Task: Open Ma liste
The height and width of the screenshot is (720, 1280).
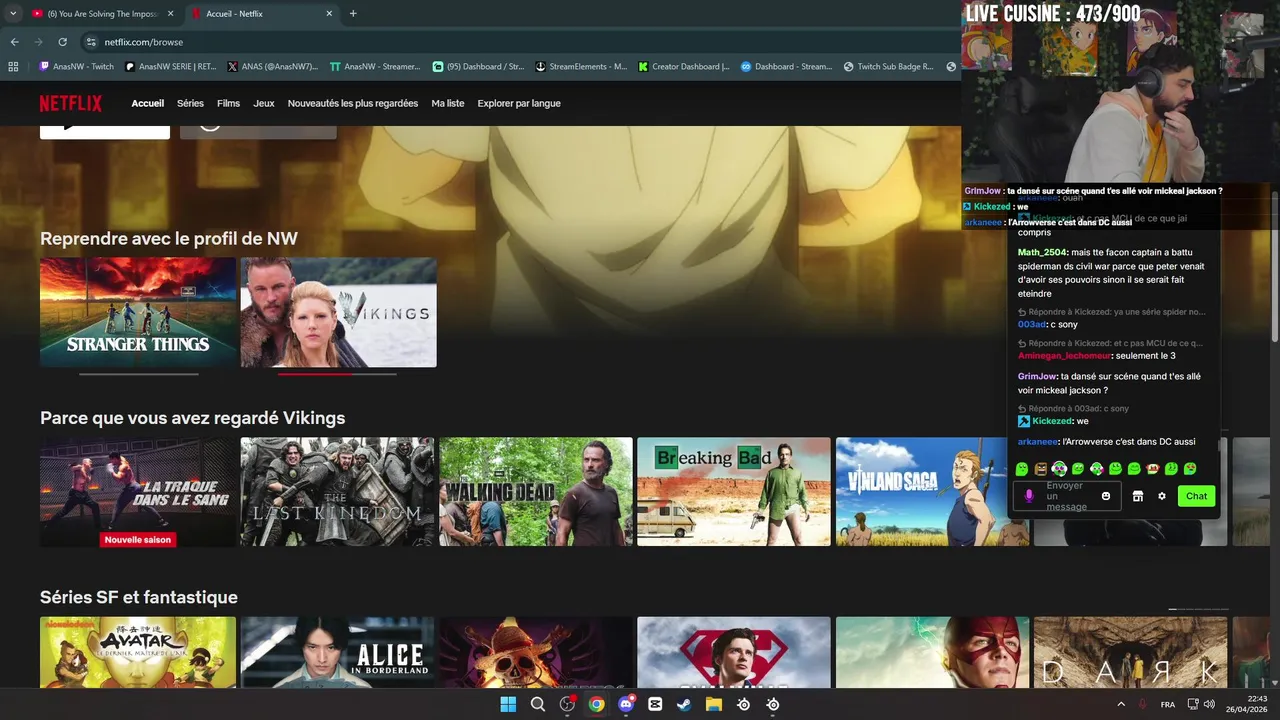Action: (448, 103)
